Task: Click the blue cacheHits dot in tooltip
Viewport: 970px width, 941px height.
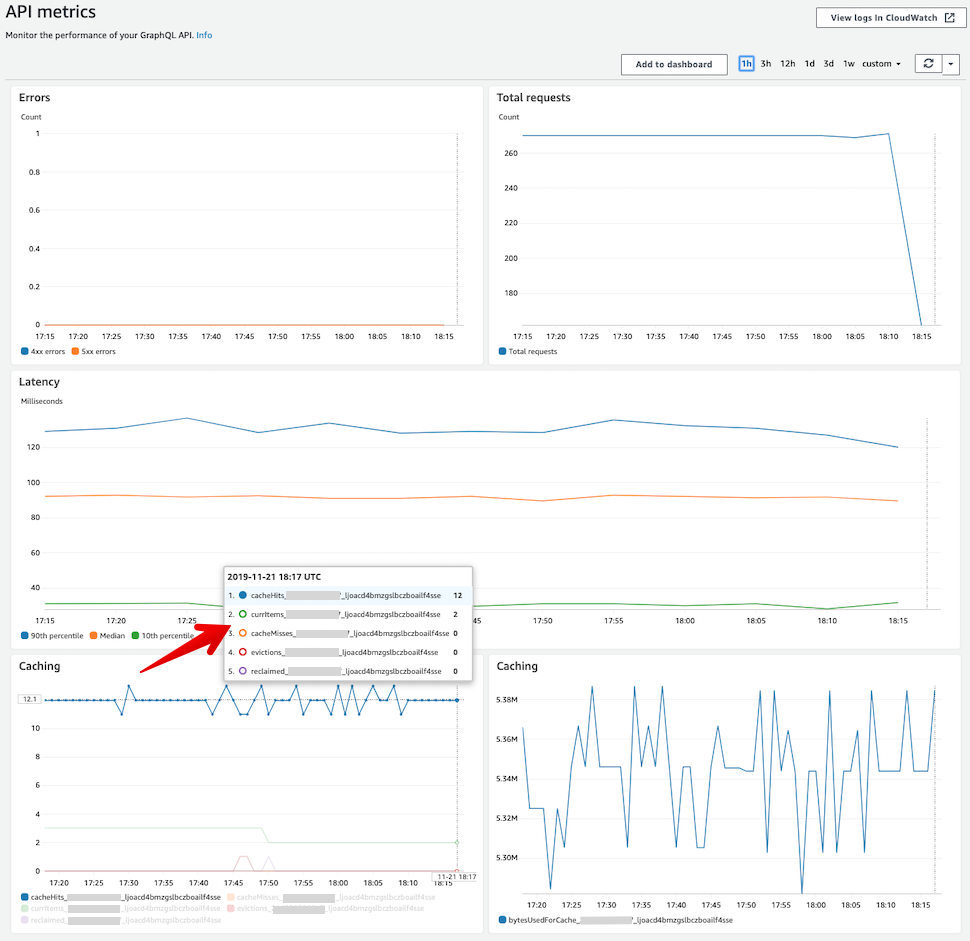Action: click(x=243, y=595)
